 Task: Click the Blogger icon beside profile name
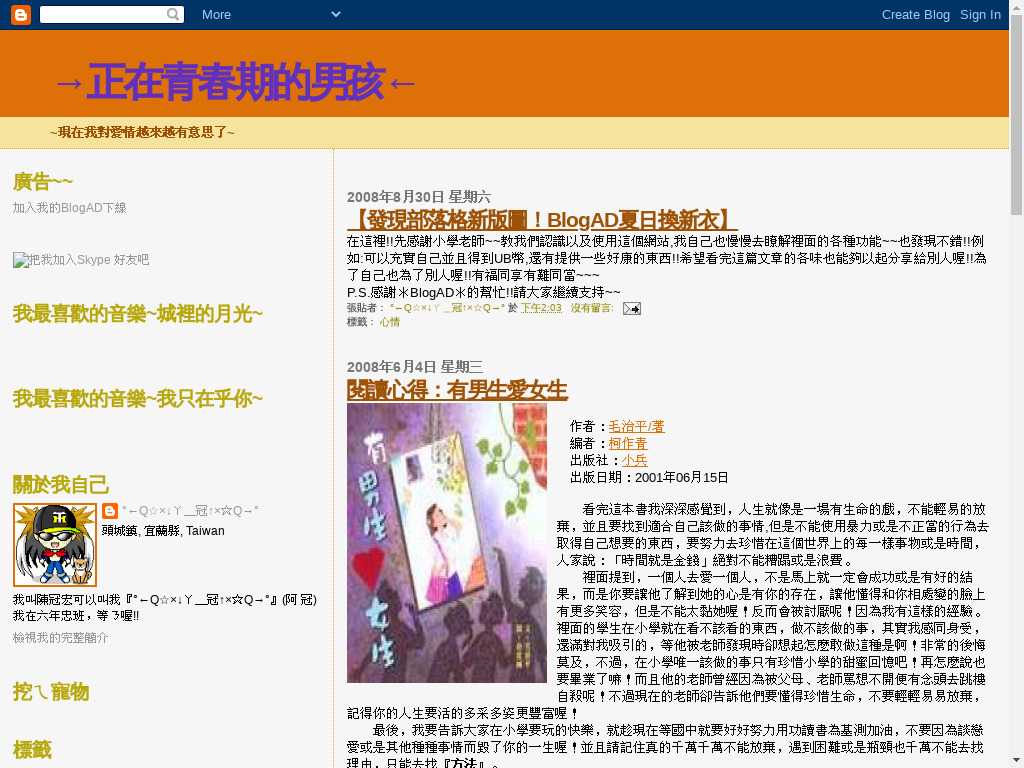pyautogui.click(x=110, y=511)
